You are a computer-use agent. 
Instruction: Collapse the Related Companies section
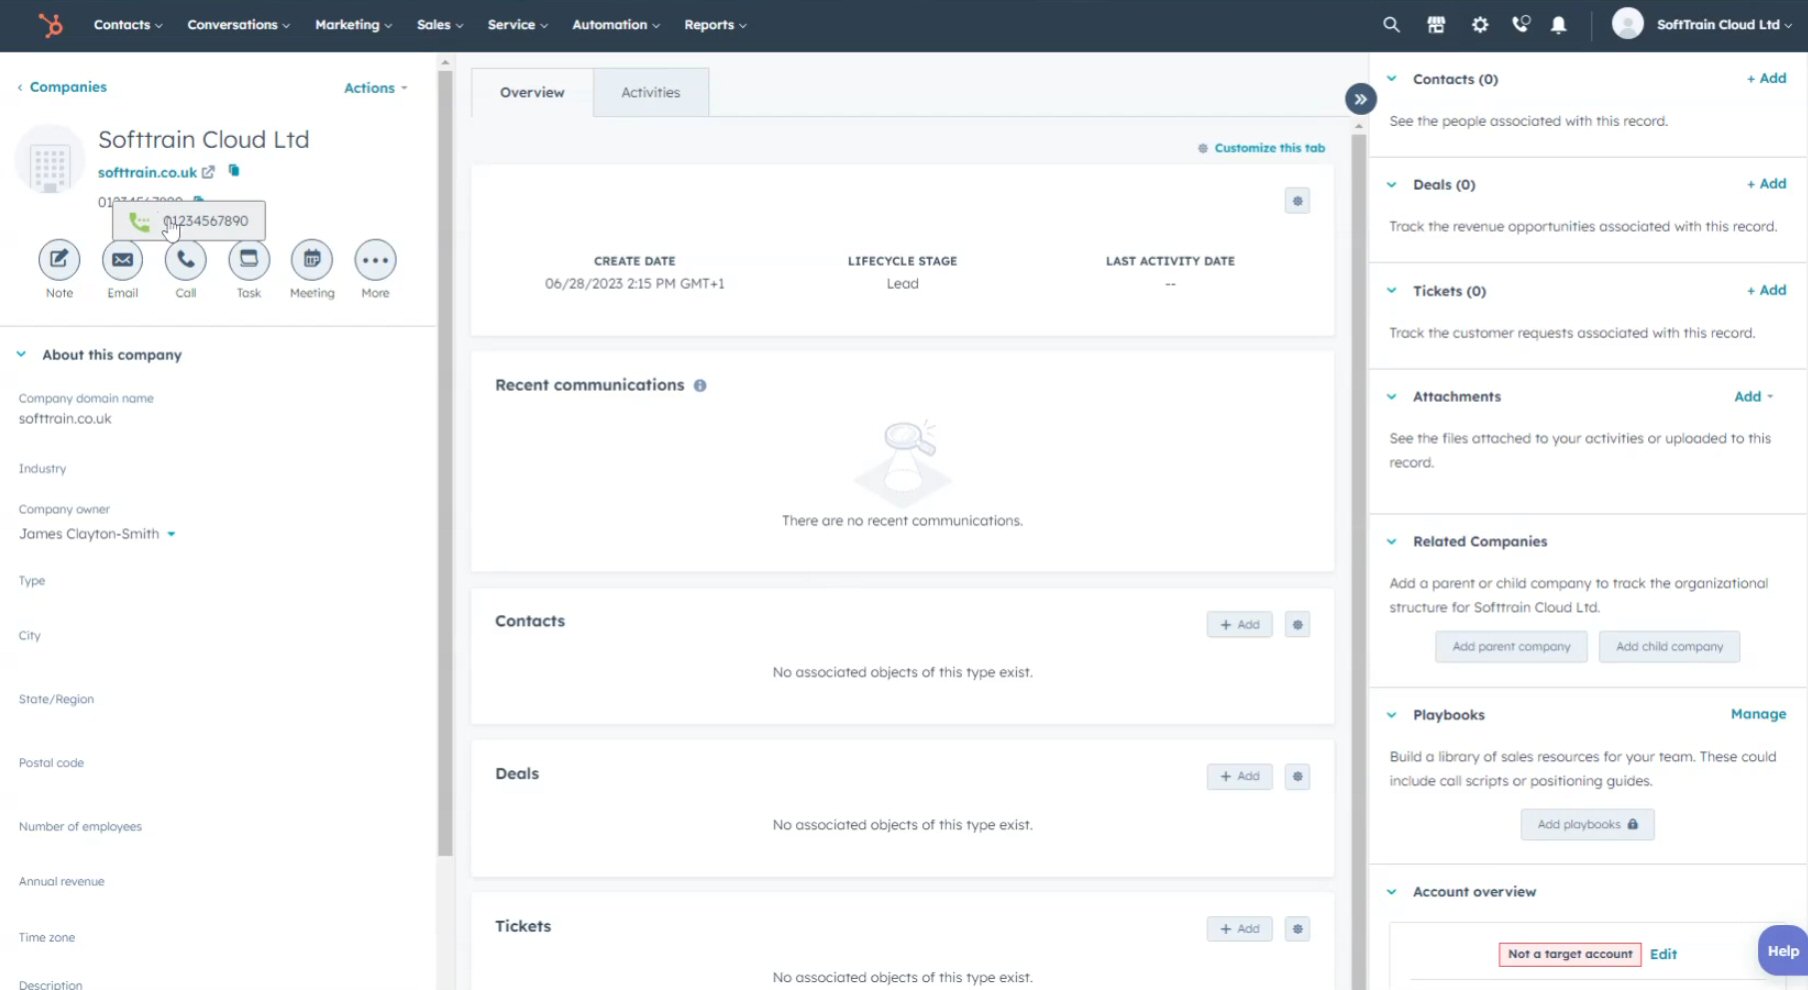point(1391,541)
